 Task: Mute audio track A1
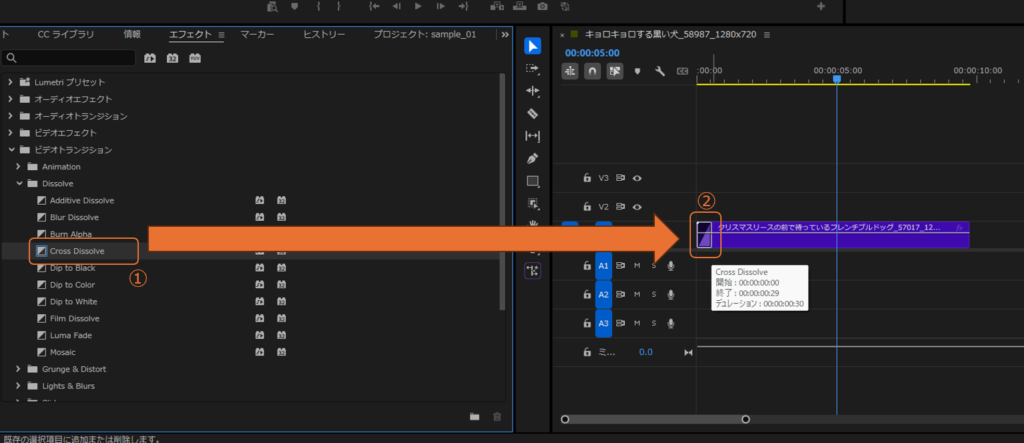point(637,266)
